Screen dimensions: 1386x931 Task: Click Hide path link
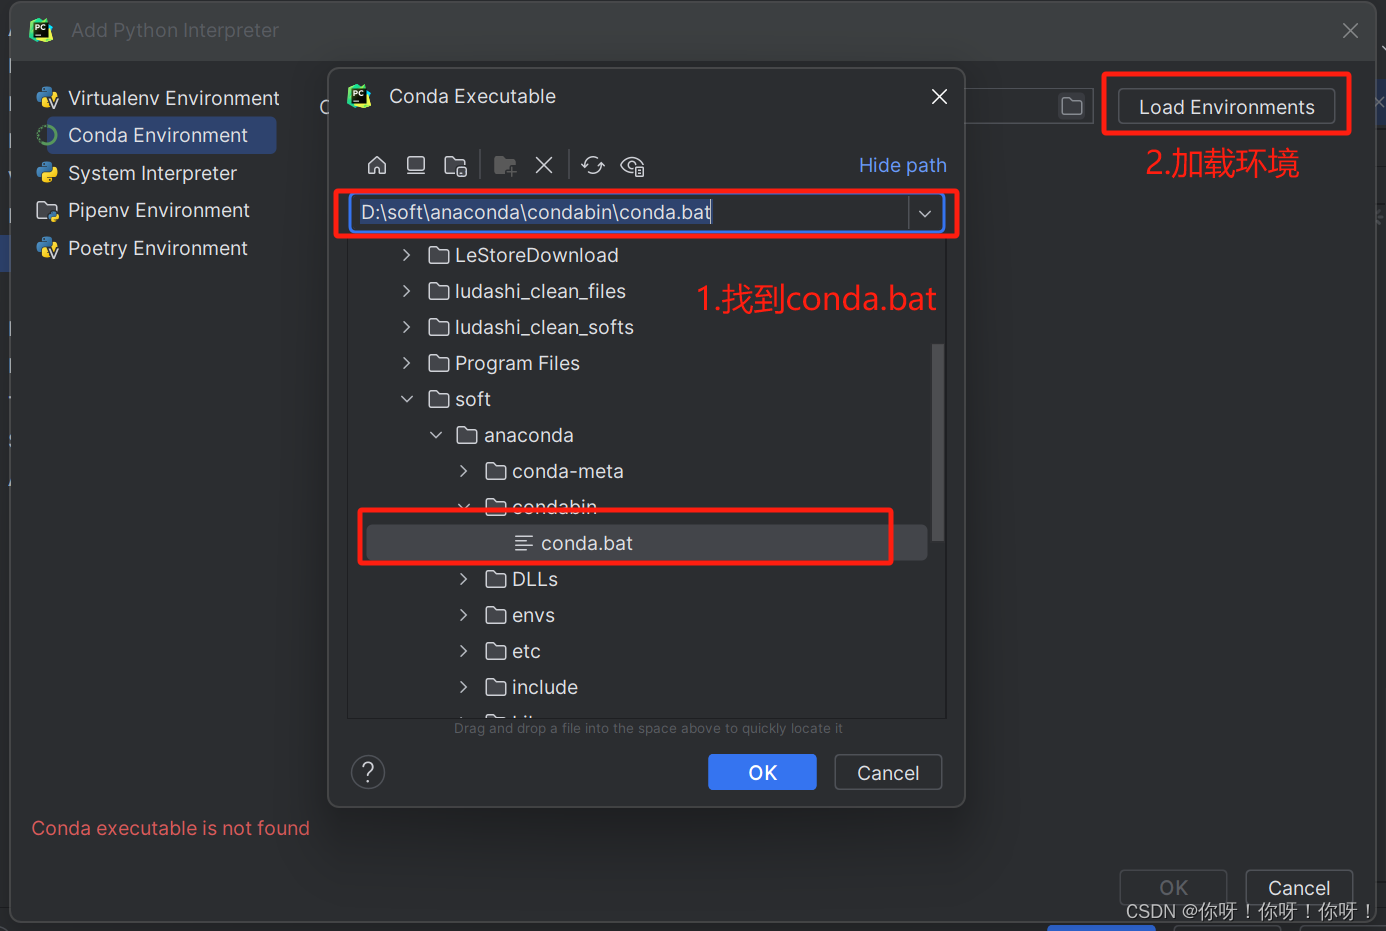(x=902, y=165)
